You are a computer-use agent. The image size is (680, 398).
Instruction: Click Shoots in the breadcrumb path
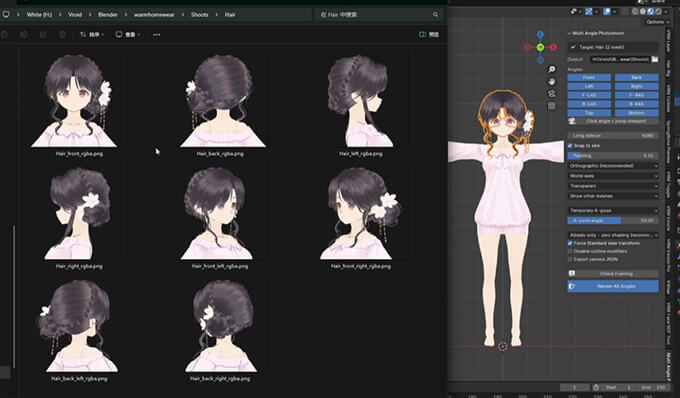[199, 15]
